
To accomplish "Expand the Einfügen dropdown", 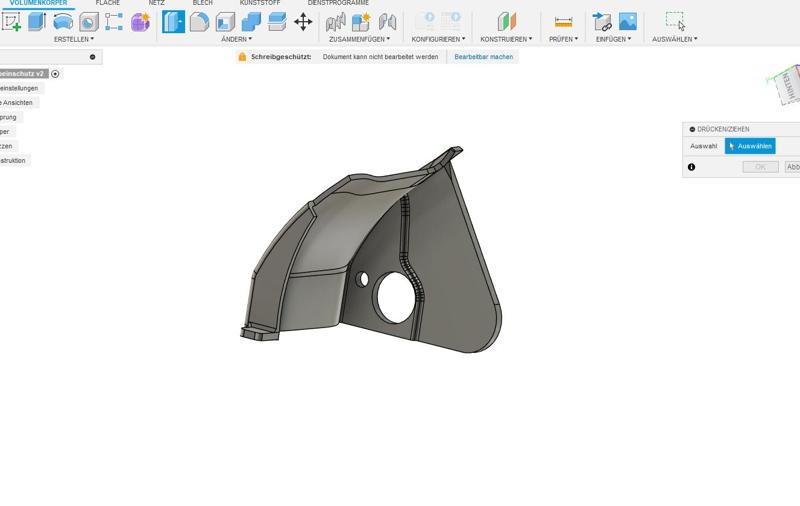I will (x=613, y=39).
